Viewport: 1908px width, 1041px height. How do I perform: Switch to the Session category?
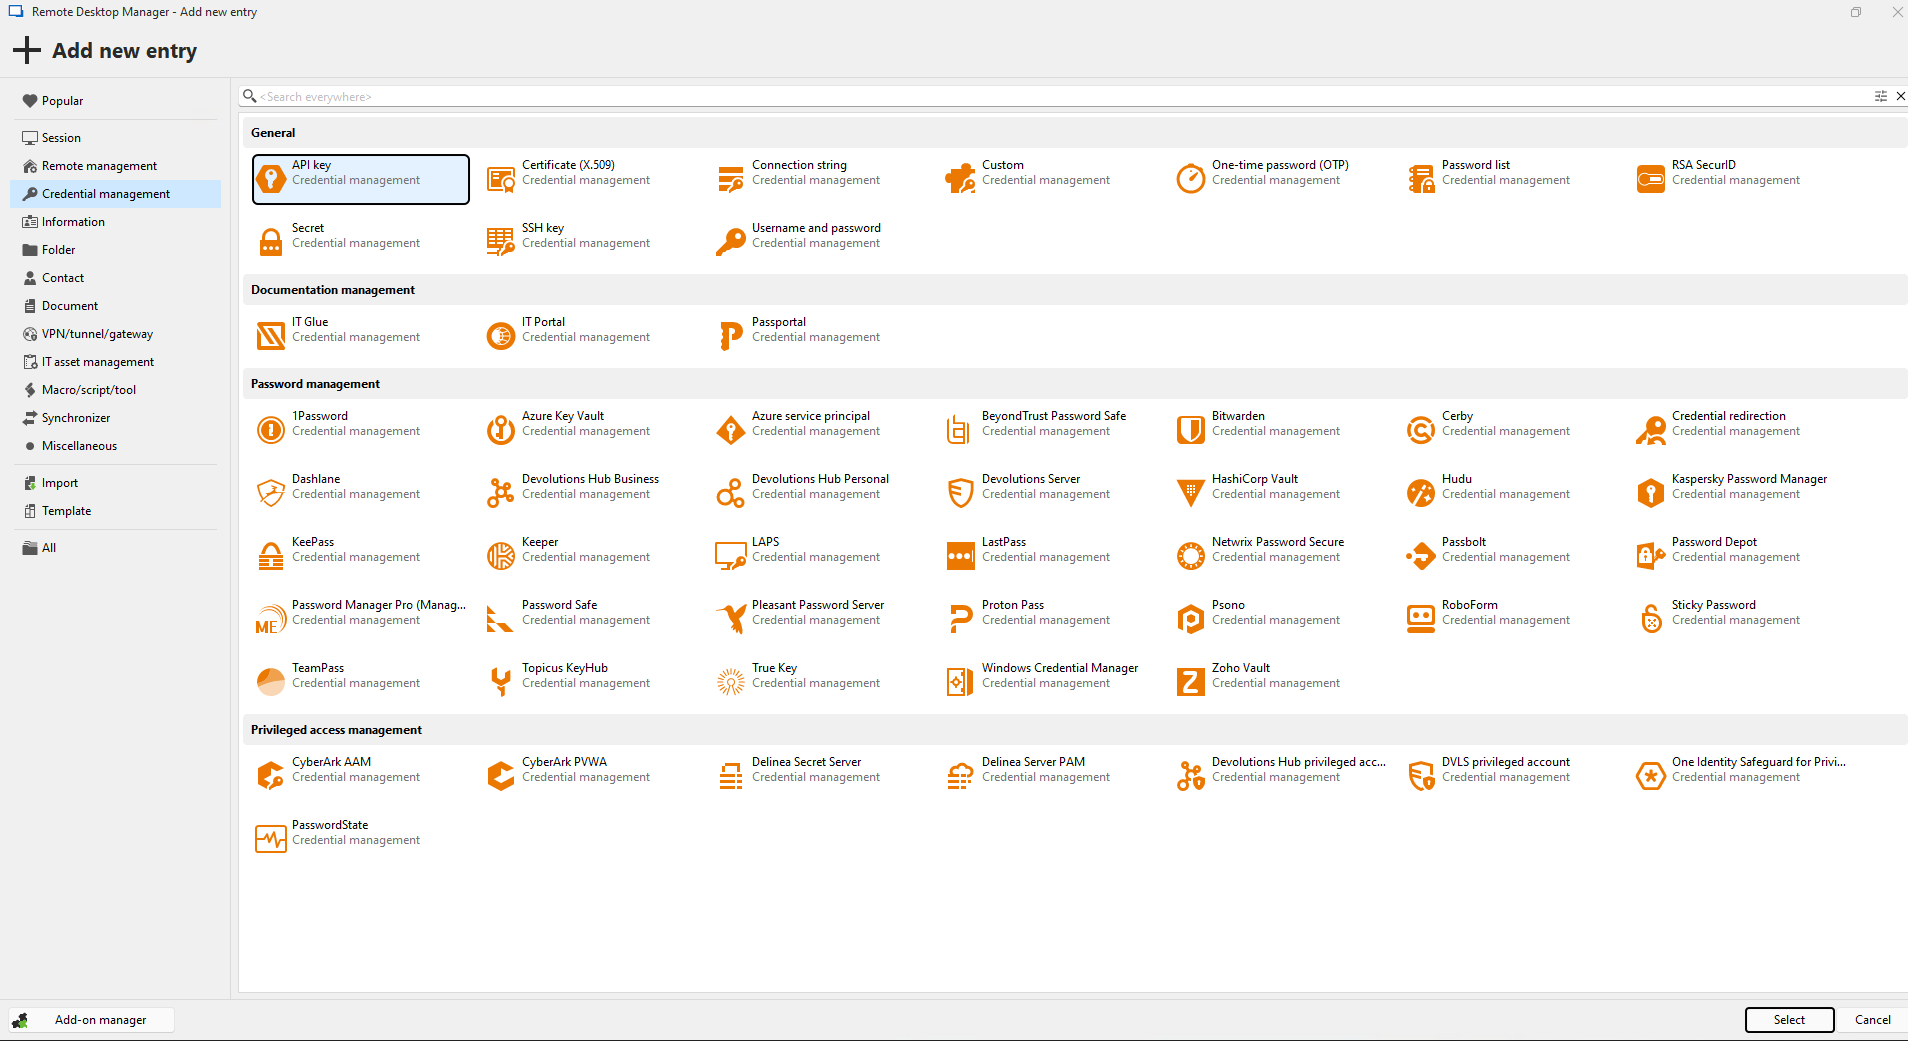coord(115,138)
